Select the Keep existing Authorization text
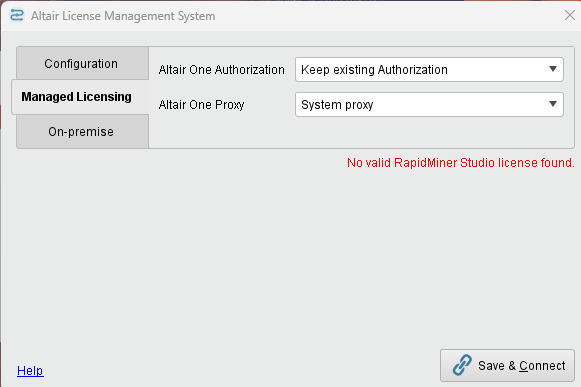 coord(374,70)
